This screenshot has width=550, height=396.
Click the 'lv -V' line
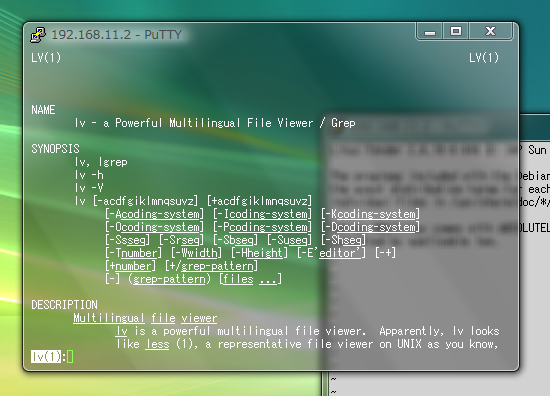pyautogui.click(x=89, y=188)
